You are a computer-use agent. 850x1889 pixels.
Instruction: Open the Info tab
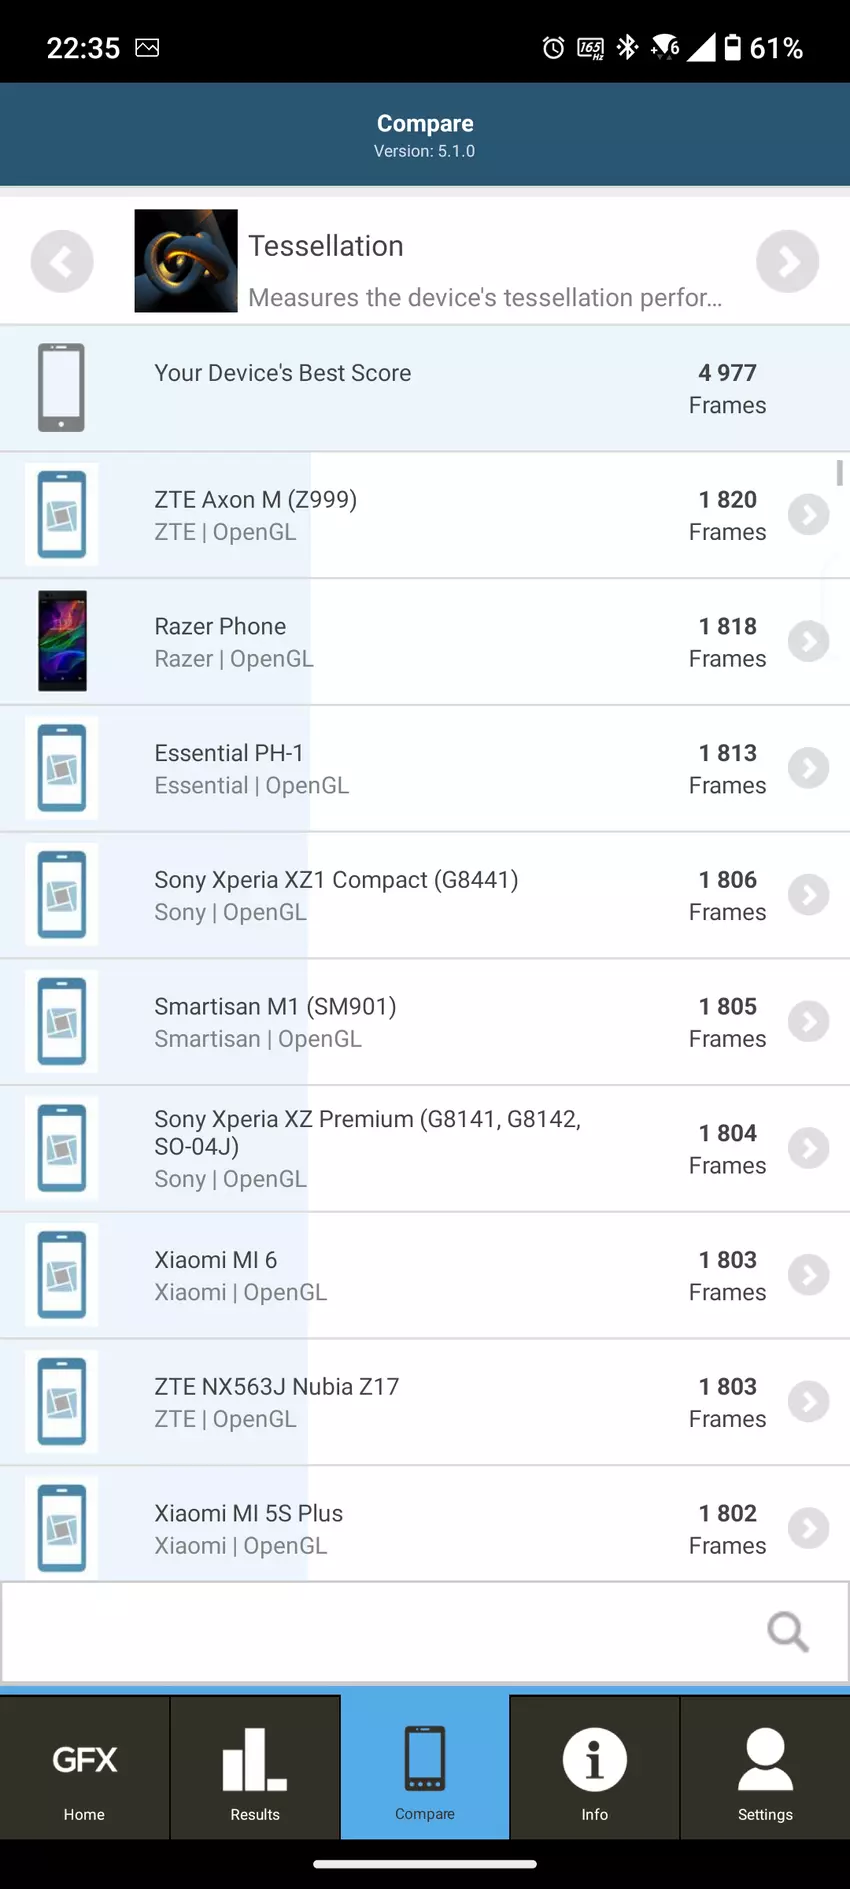(x=595, y=1768)
